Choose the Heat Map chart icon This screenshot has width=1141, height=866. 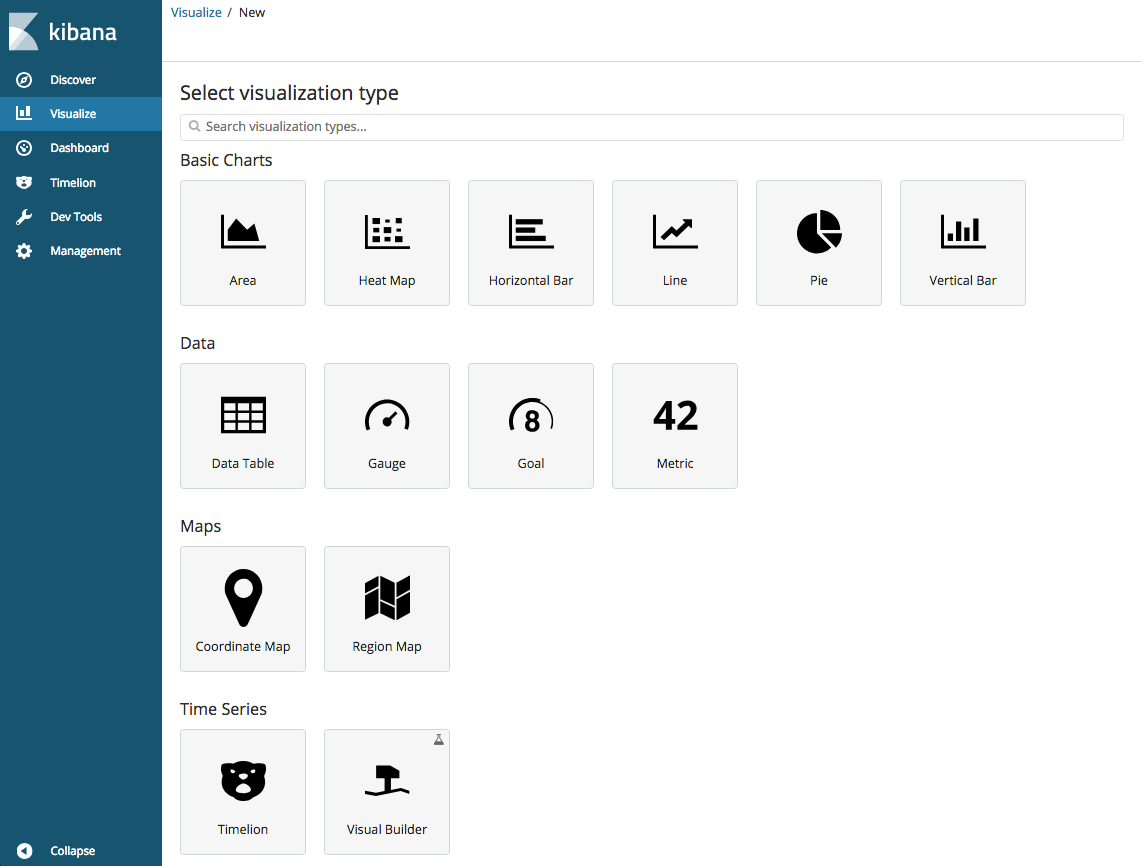click(x=387, y=231)
